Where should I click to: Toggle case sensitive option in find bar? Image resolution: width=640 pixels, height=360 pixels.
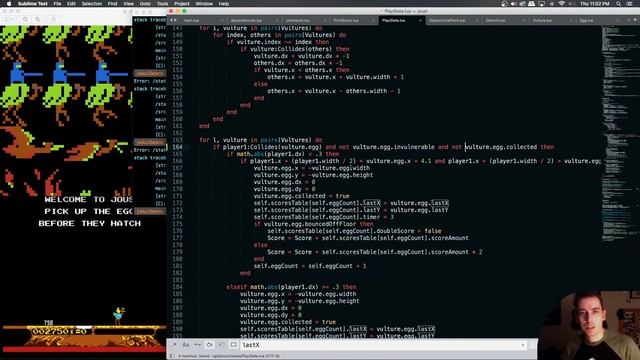[x=186, y=345]
